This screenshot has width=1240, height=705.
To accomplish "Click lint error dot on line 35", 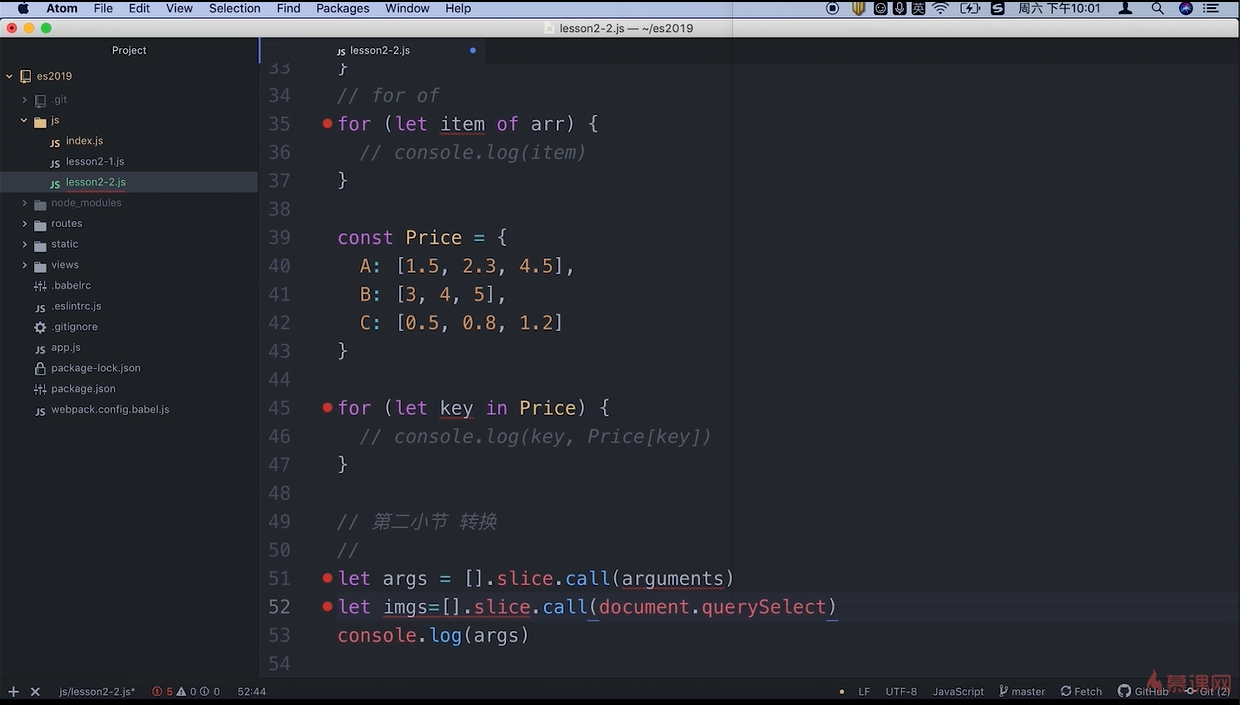I will pyautogui.click(x=327, y=124).
